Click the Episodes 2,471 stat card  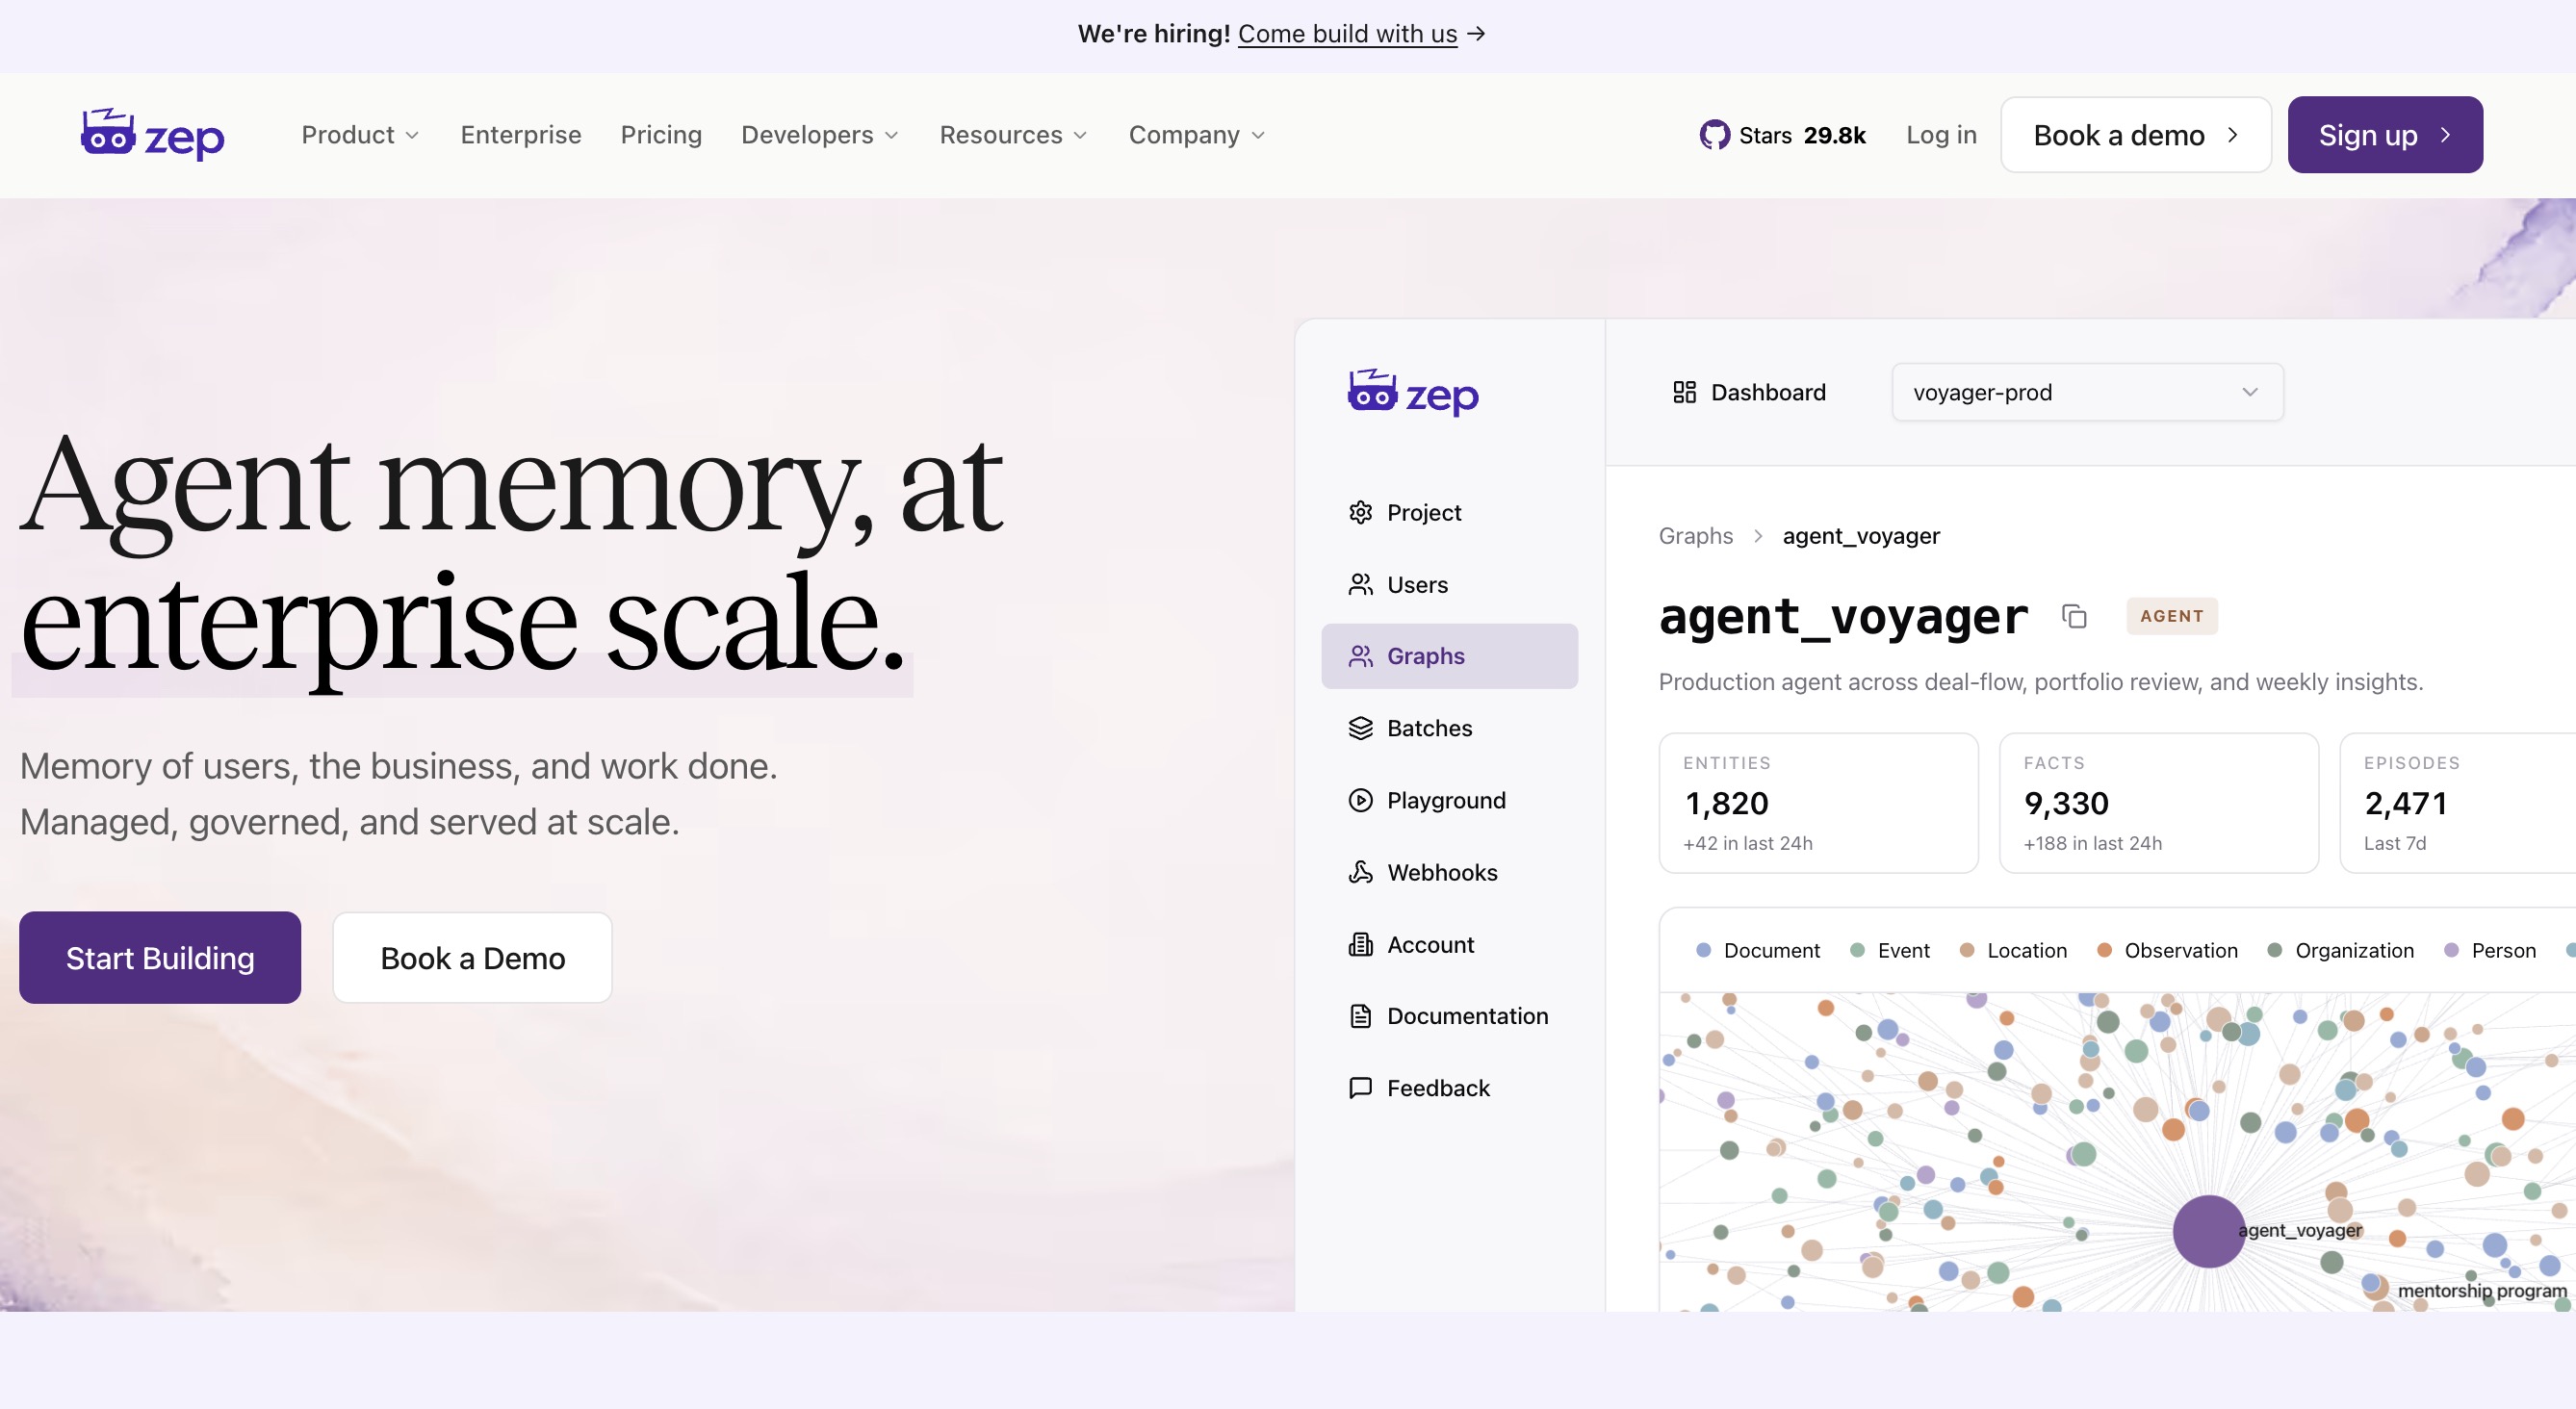pos(2457,803)
